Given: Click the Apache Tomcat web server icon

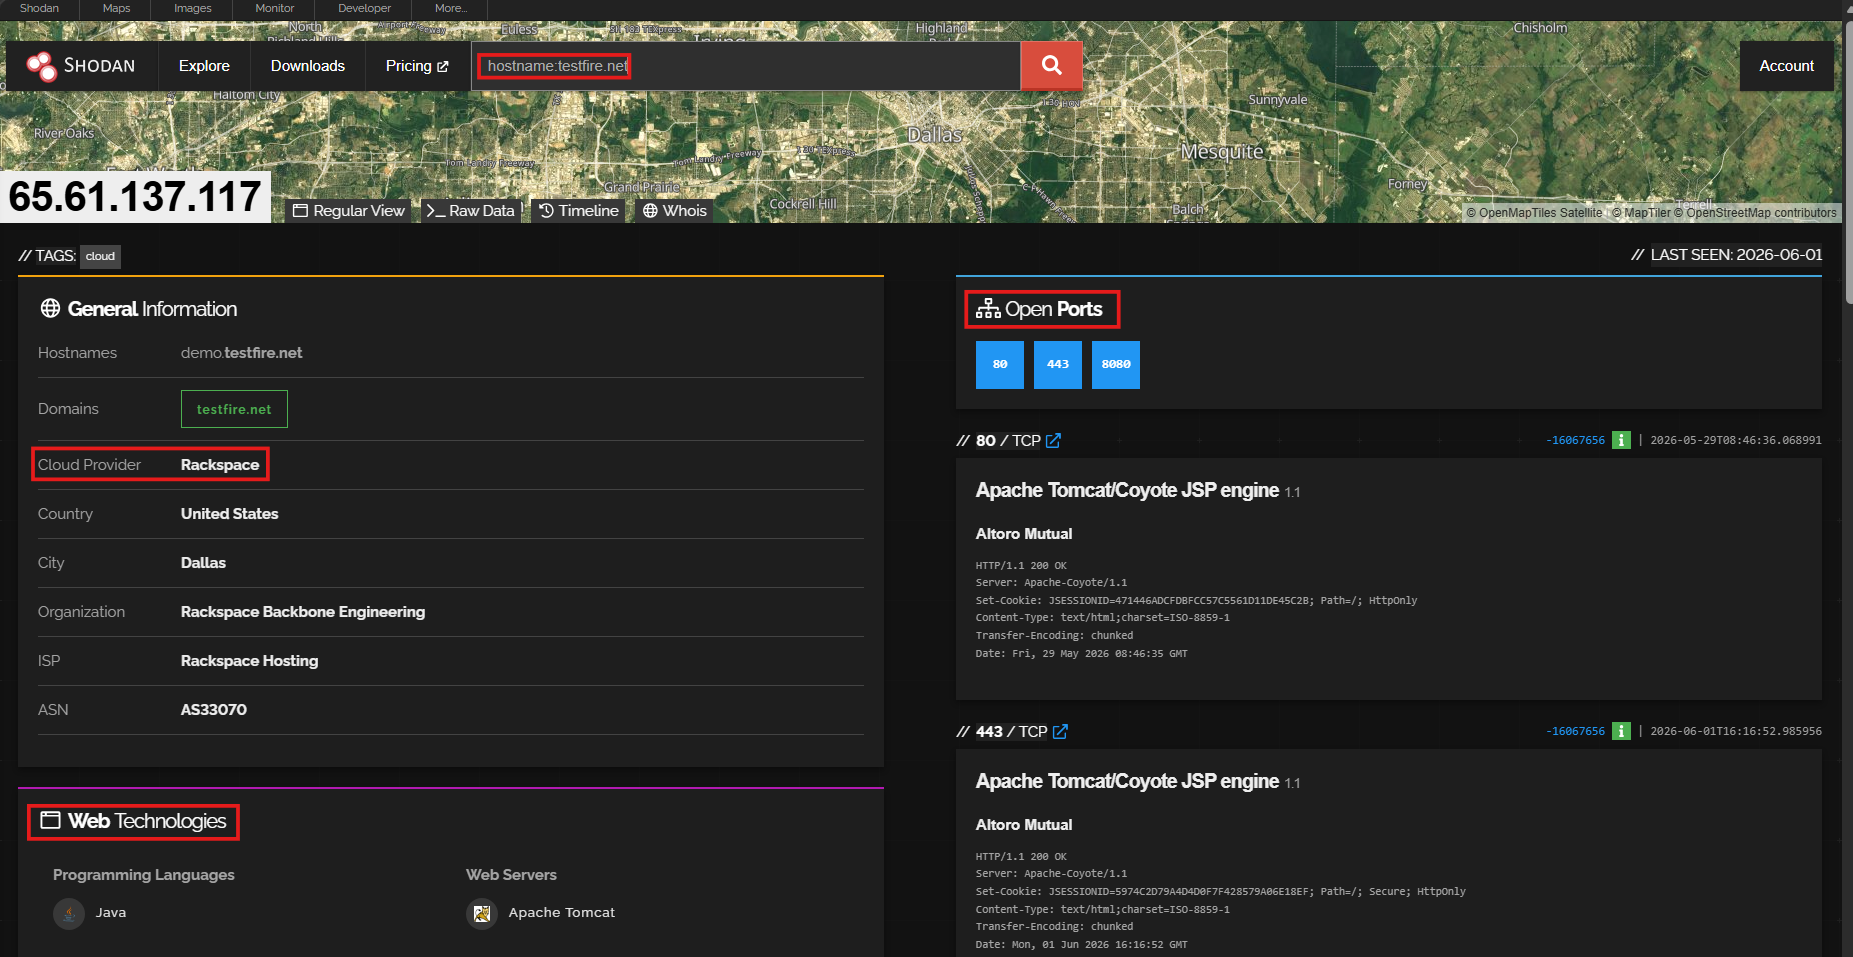Looking at the screenshot, I should 482,913.
